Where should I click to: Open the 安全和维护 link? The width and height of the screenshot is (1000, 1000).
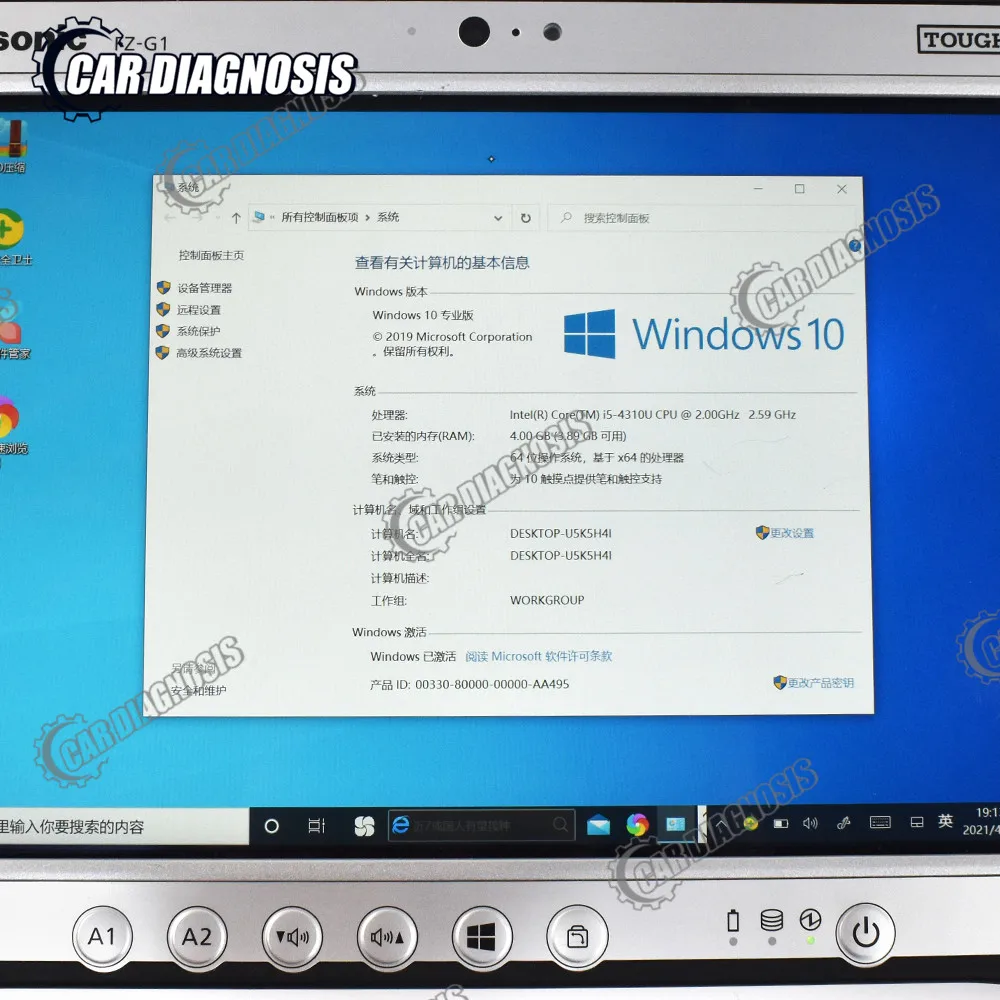(198, 690)
